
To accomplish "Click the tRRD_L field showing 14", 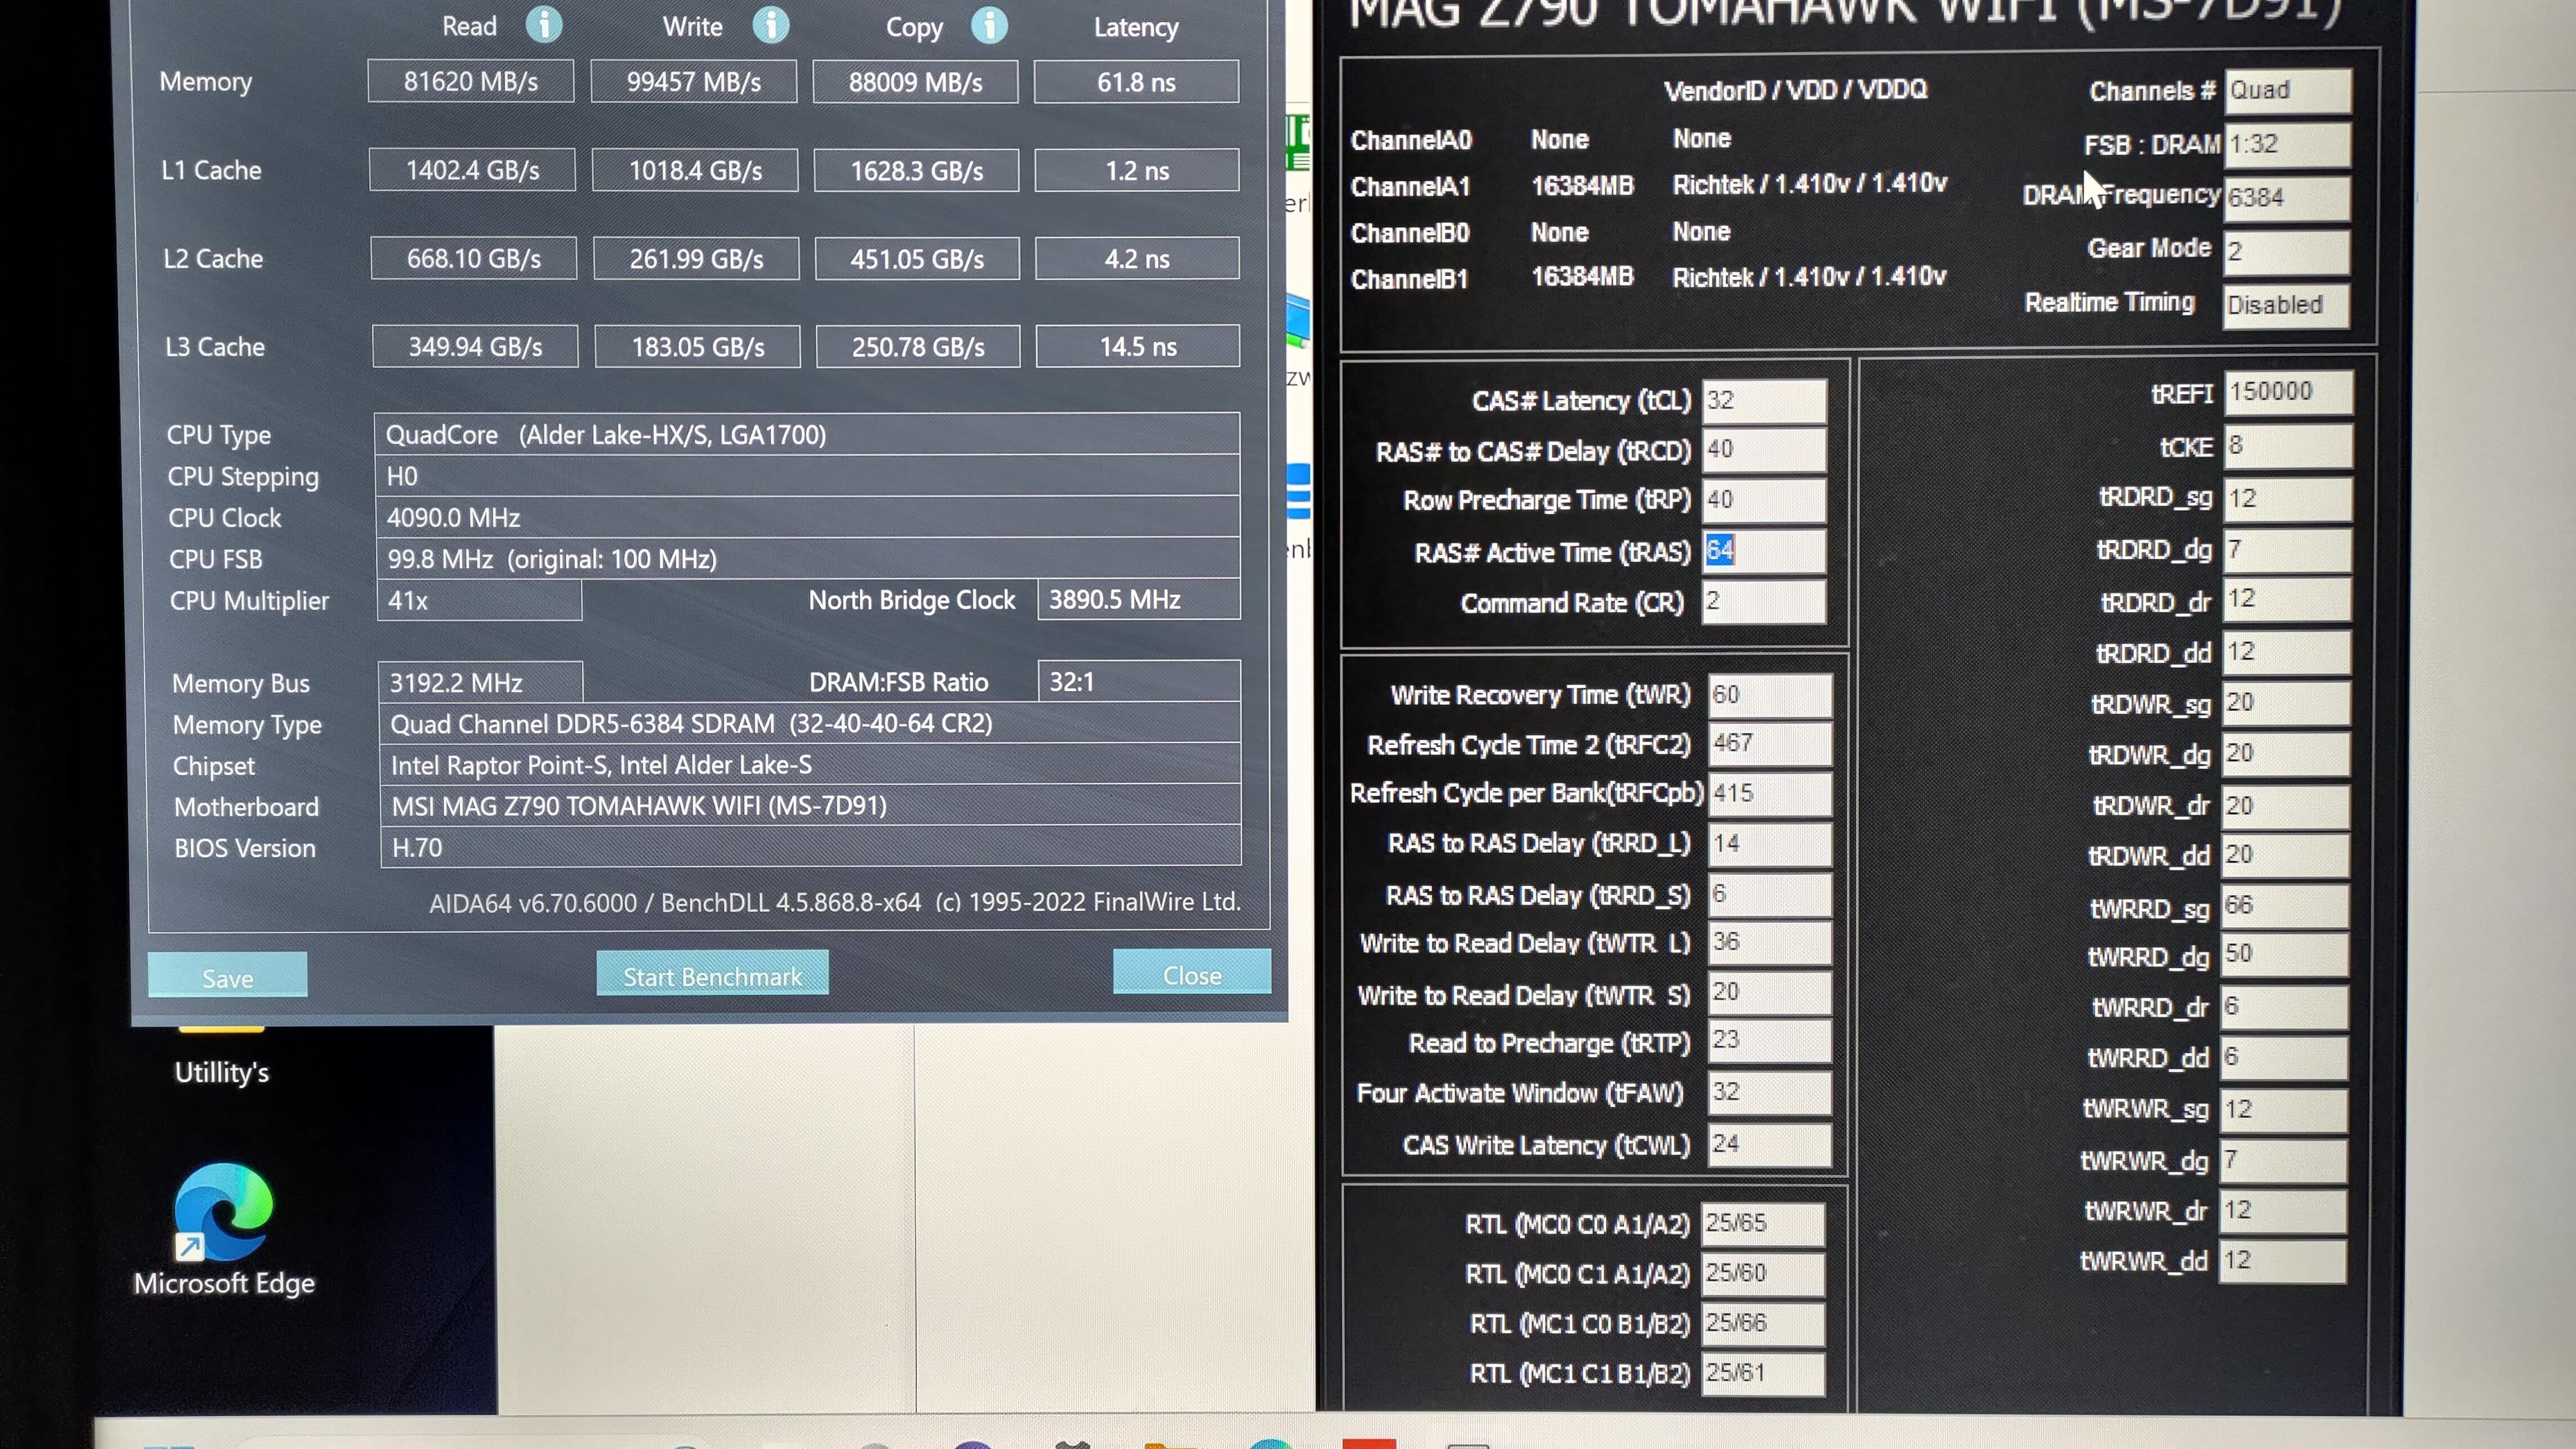I will pos(1770,844).
